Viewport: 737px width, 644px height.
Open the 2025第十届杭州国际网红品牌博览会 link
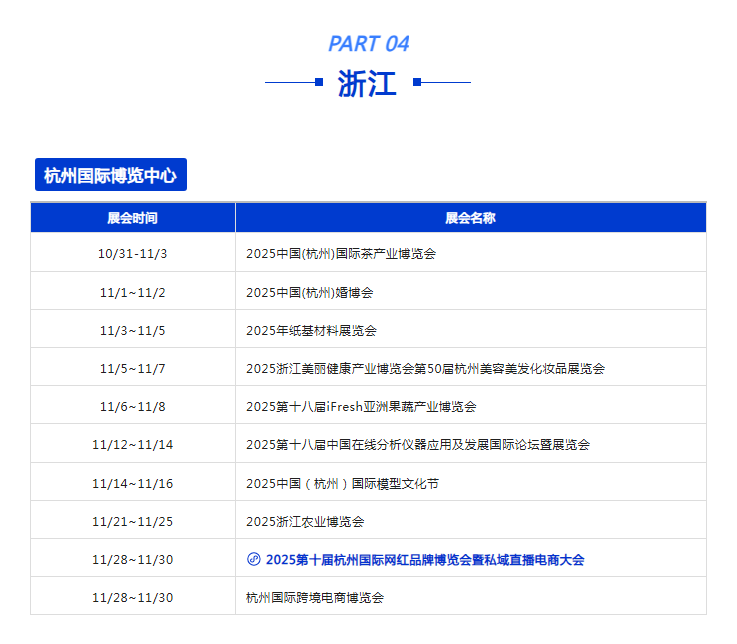tap(424, 559)
